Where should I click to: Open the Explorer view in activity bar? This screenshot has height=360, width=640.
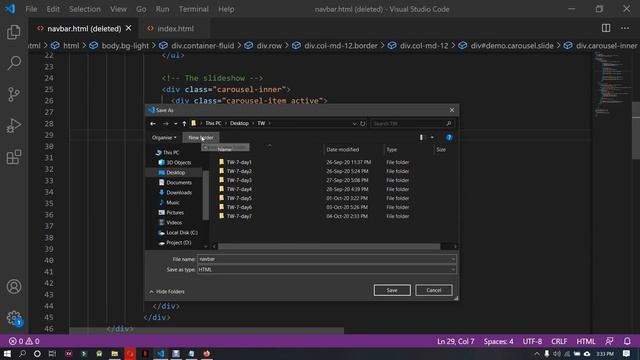14,32
